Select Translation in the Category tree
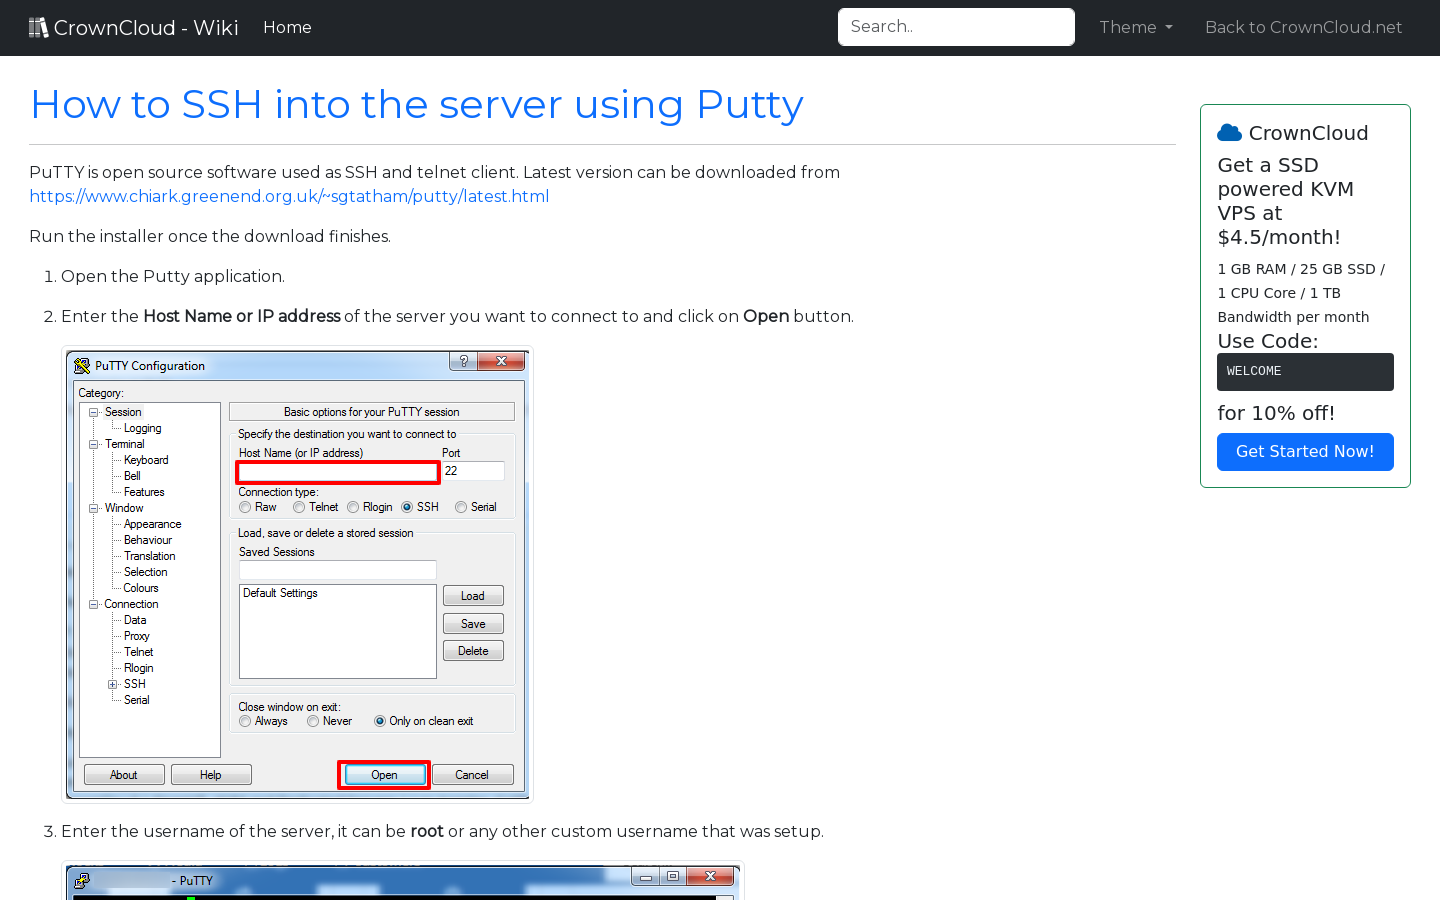1440x900 pixels. pos(149,556)
